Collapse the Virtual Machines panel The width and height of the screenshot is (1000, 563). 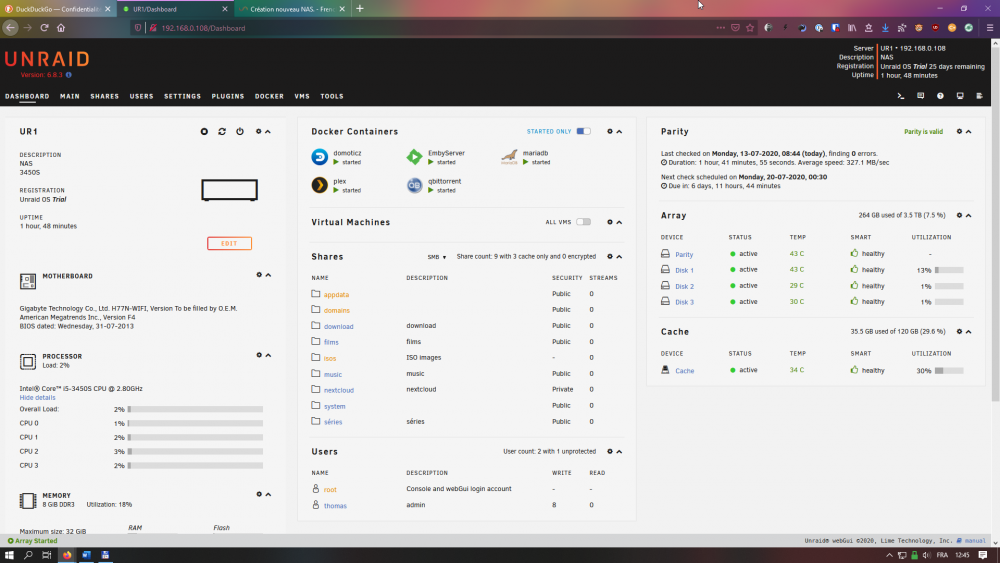point(619,223)
